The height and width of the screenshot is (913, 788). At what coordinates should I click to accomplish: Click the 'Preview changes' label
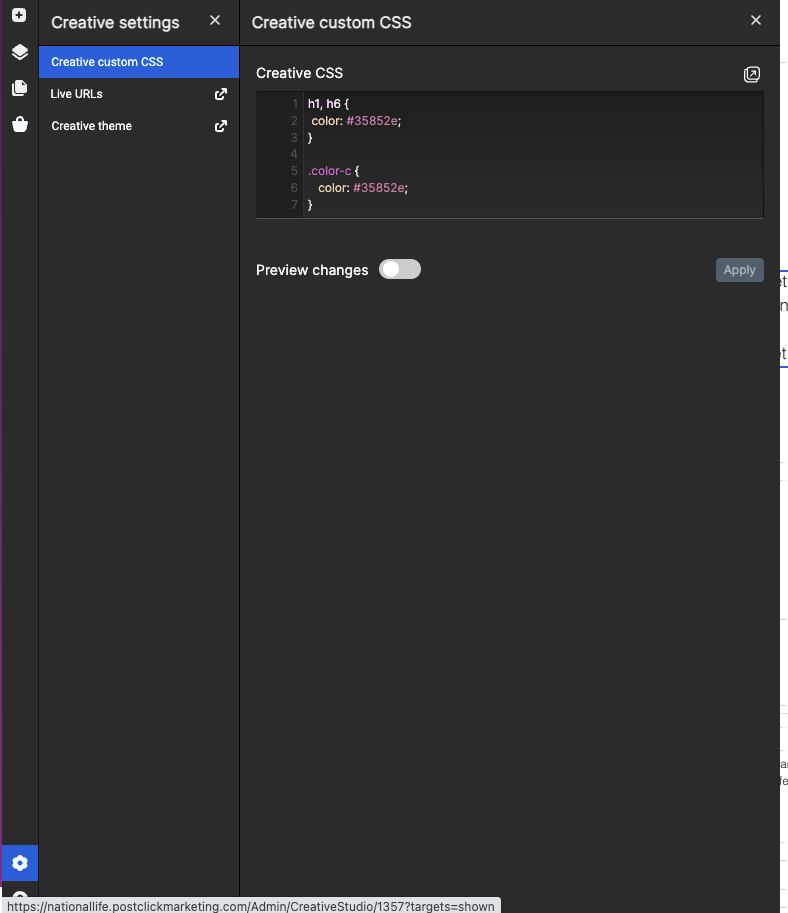coord(312,270)
